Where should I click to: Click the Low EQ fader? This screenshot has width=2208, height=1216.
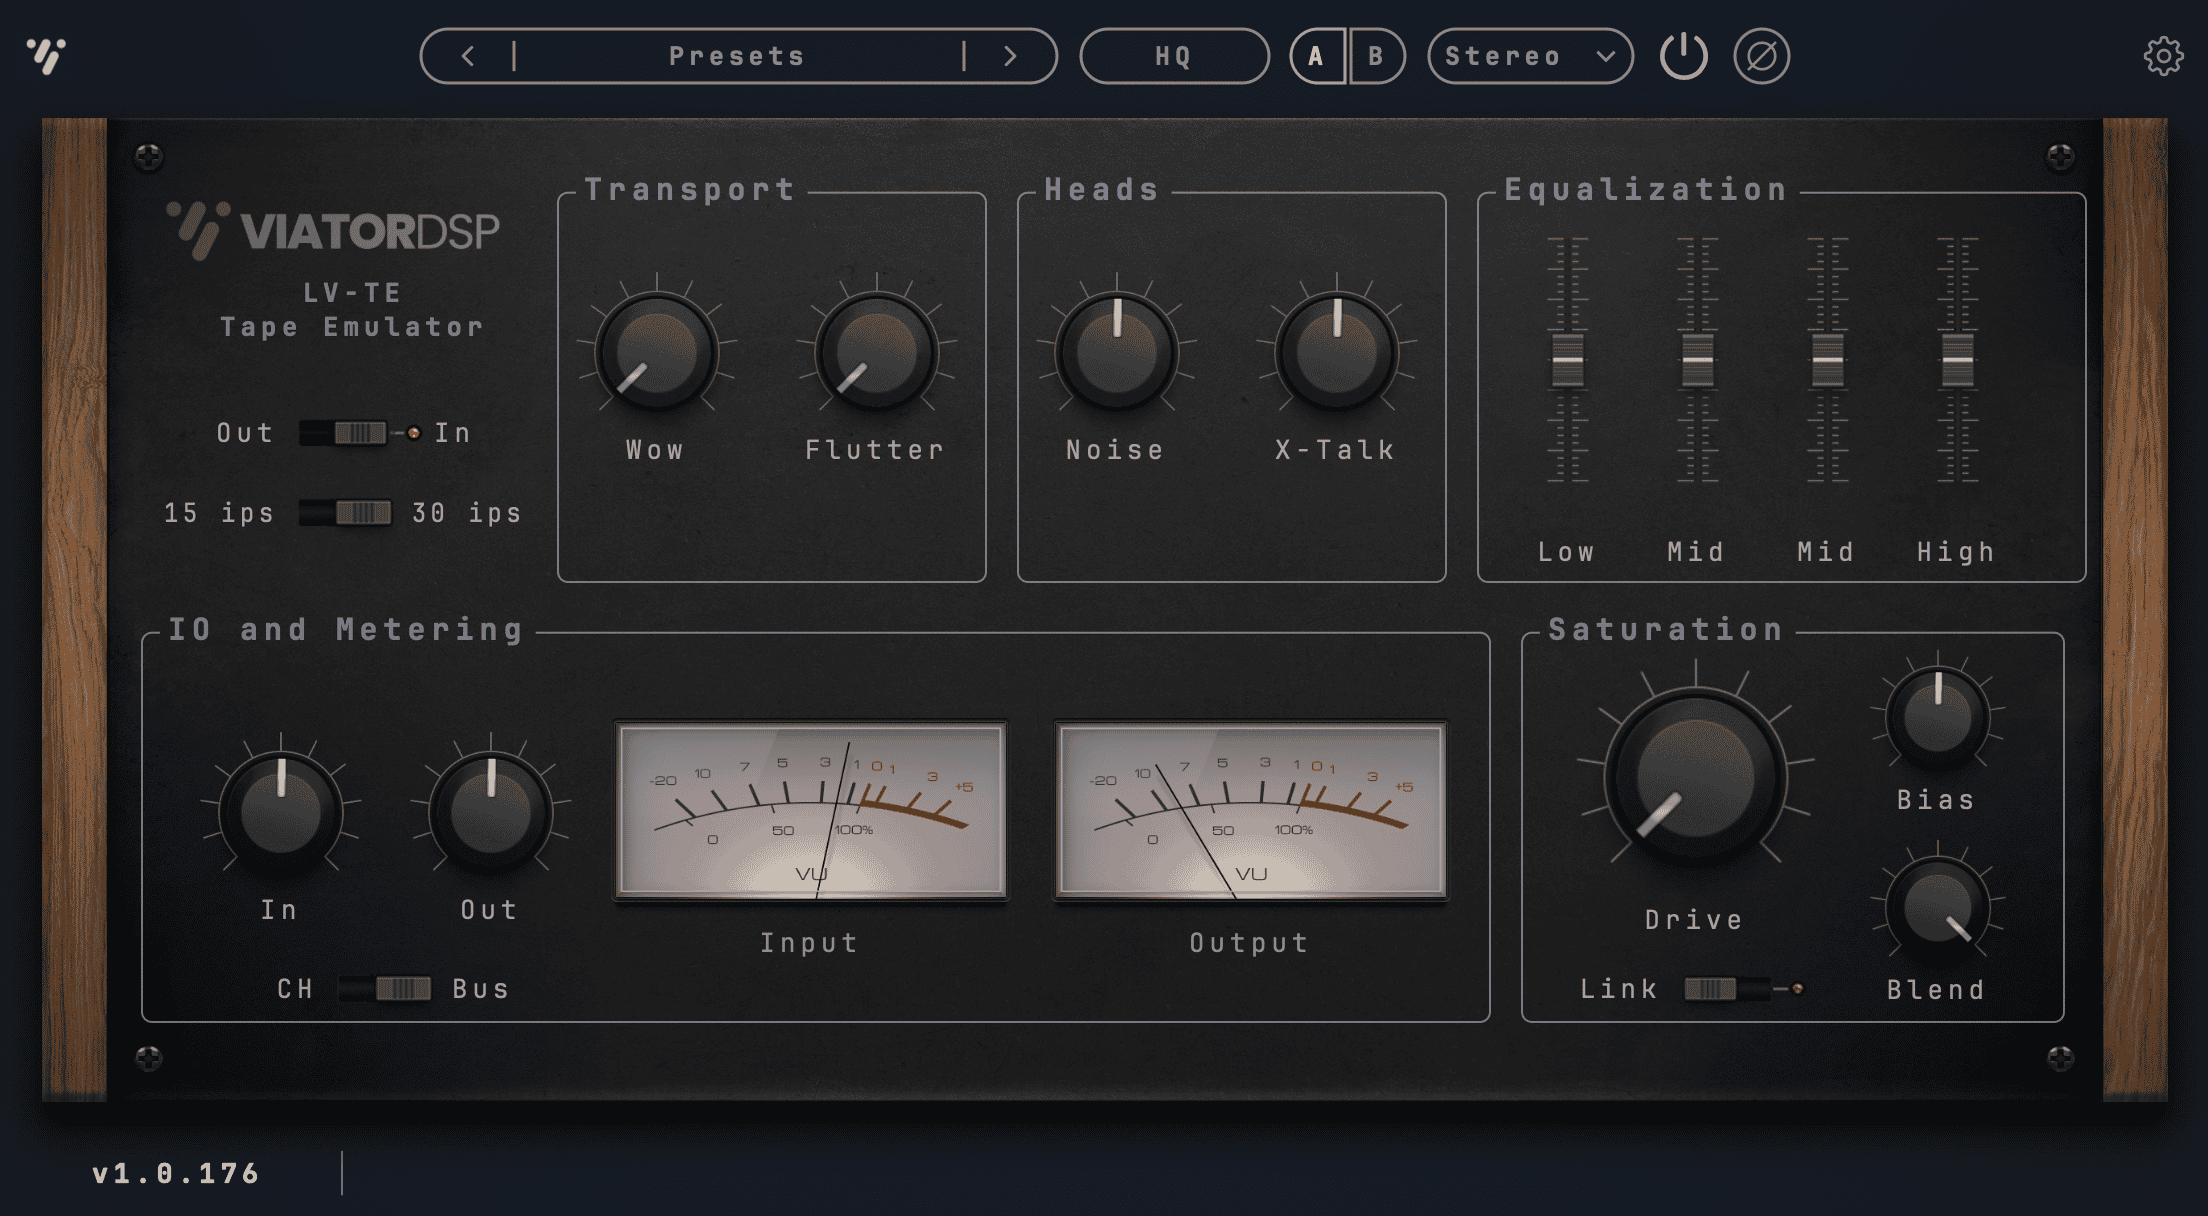pos(1567,360)
